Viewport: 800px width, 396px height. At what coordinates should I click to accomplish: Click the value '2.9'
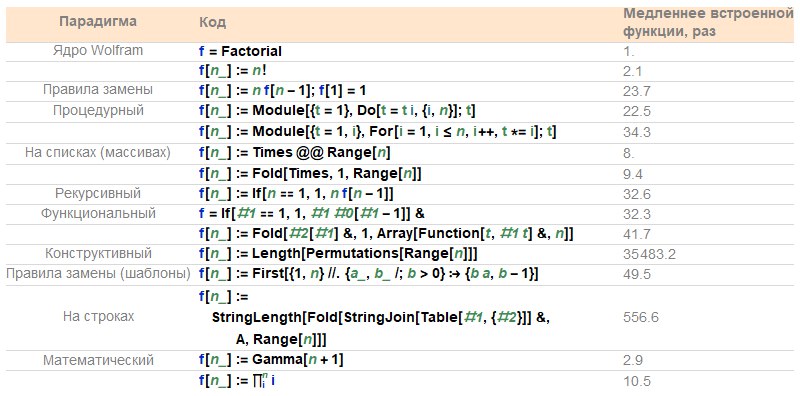(633, 361)
